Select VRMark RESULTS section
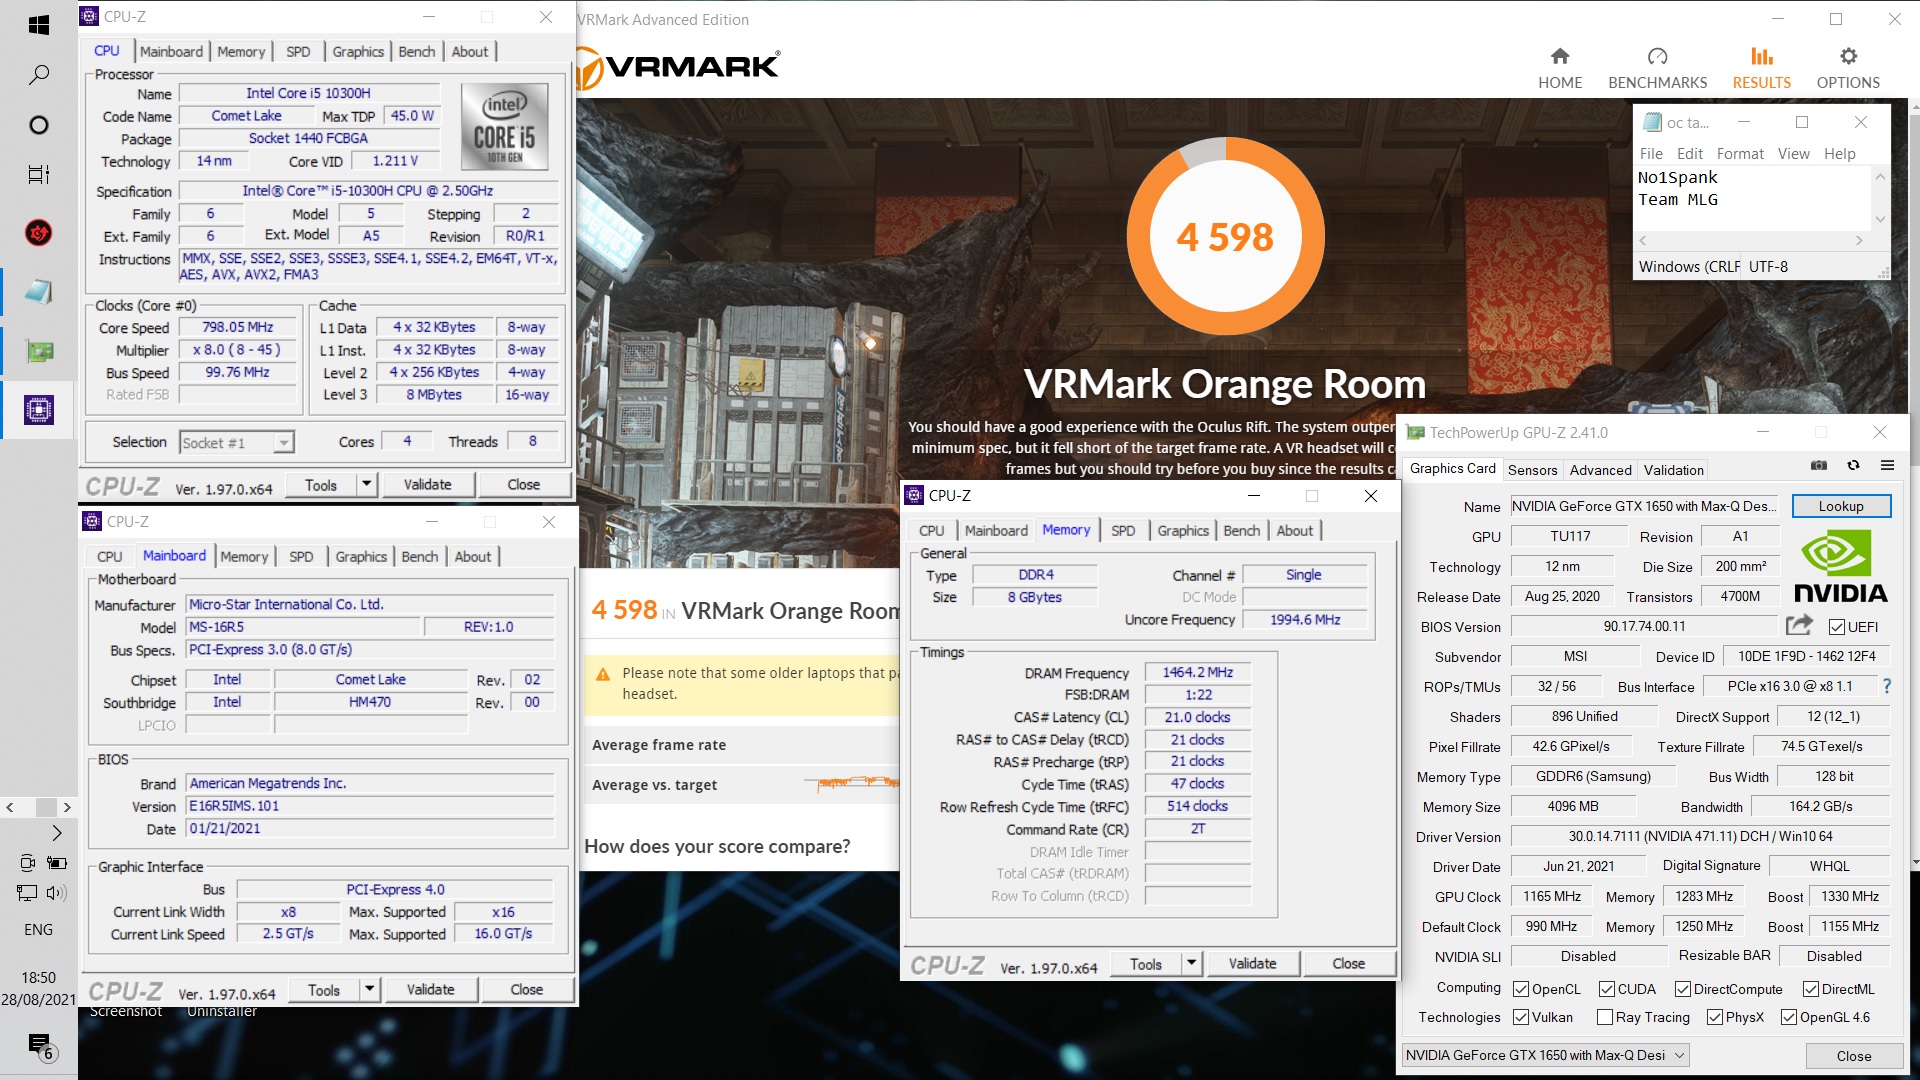Viewport: 1920px width, 1080px height. pyautogui.click(x=1761, y=68)
